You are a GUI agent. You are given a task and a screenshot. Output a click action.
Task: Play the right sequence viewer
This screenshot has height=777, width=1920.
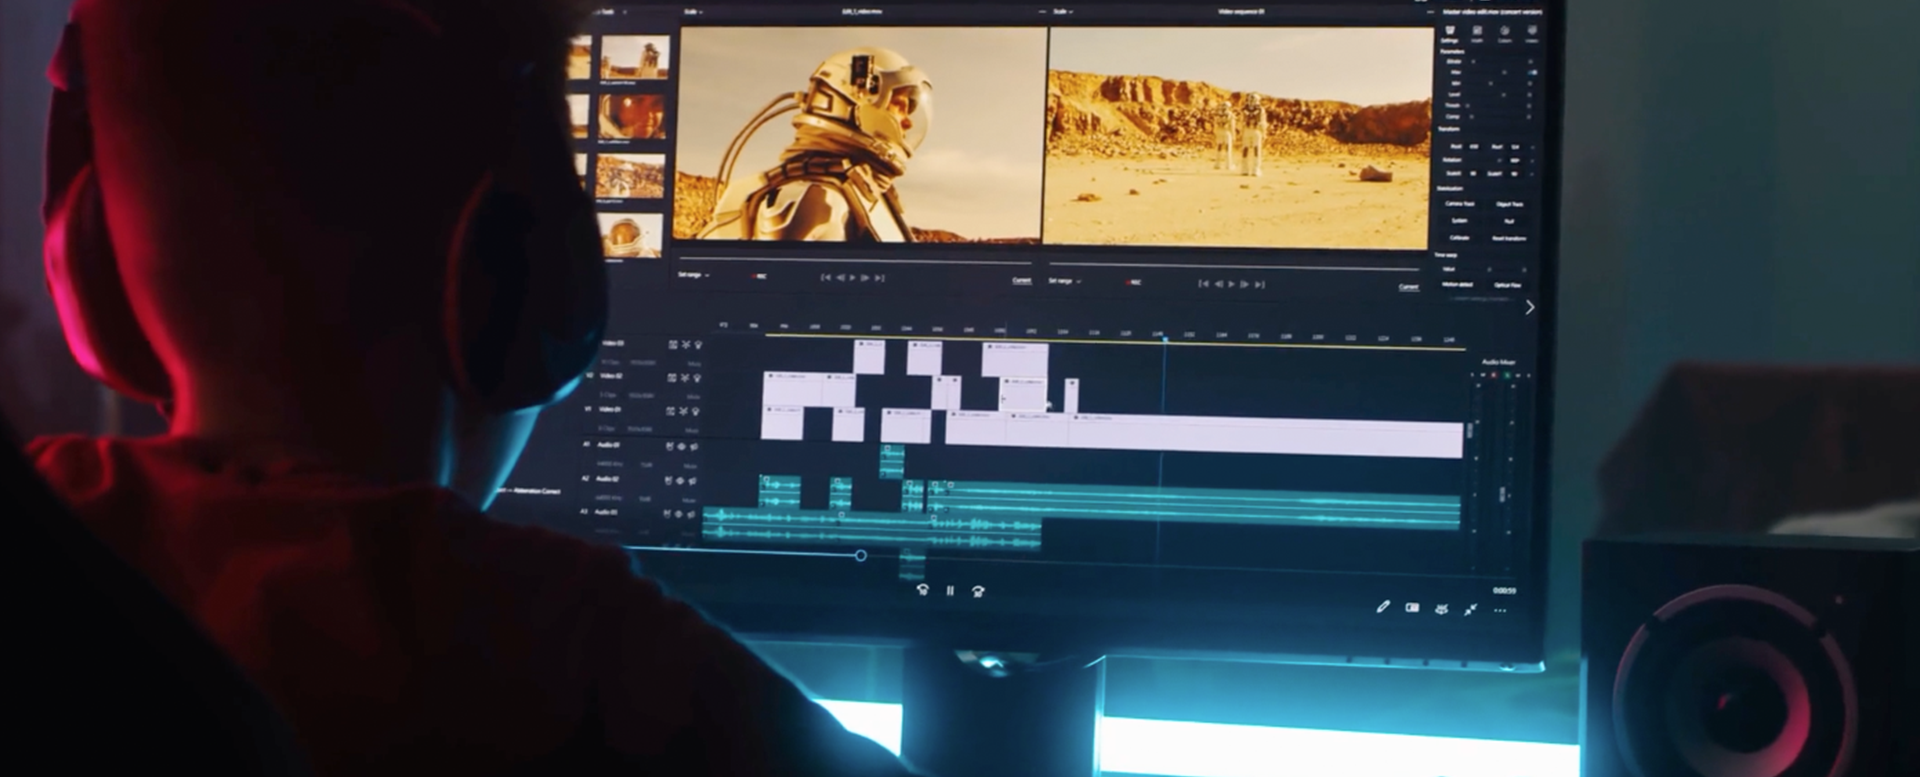coord(1231,284)
